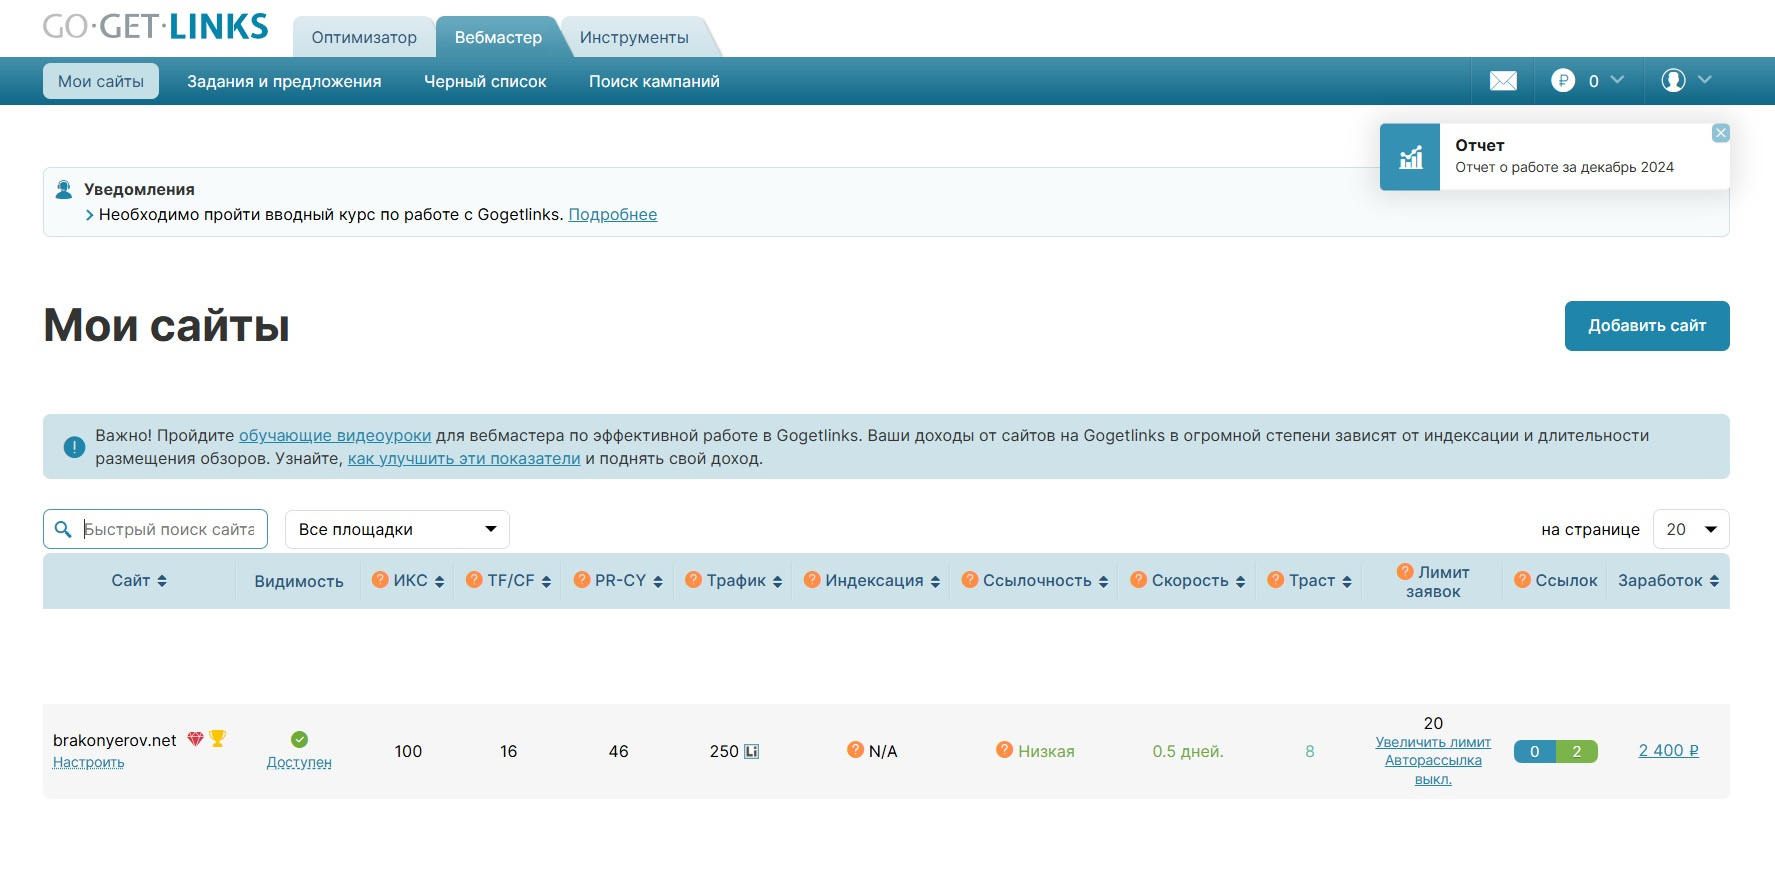The height and width of the screenshot is (891, 1775).
Task: Show help for Траст column
Action: click(1275, 580)
